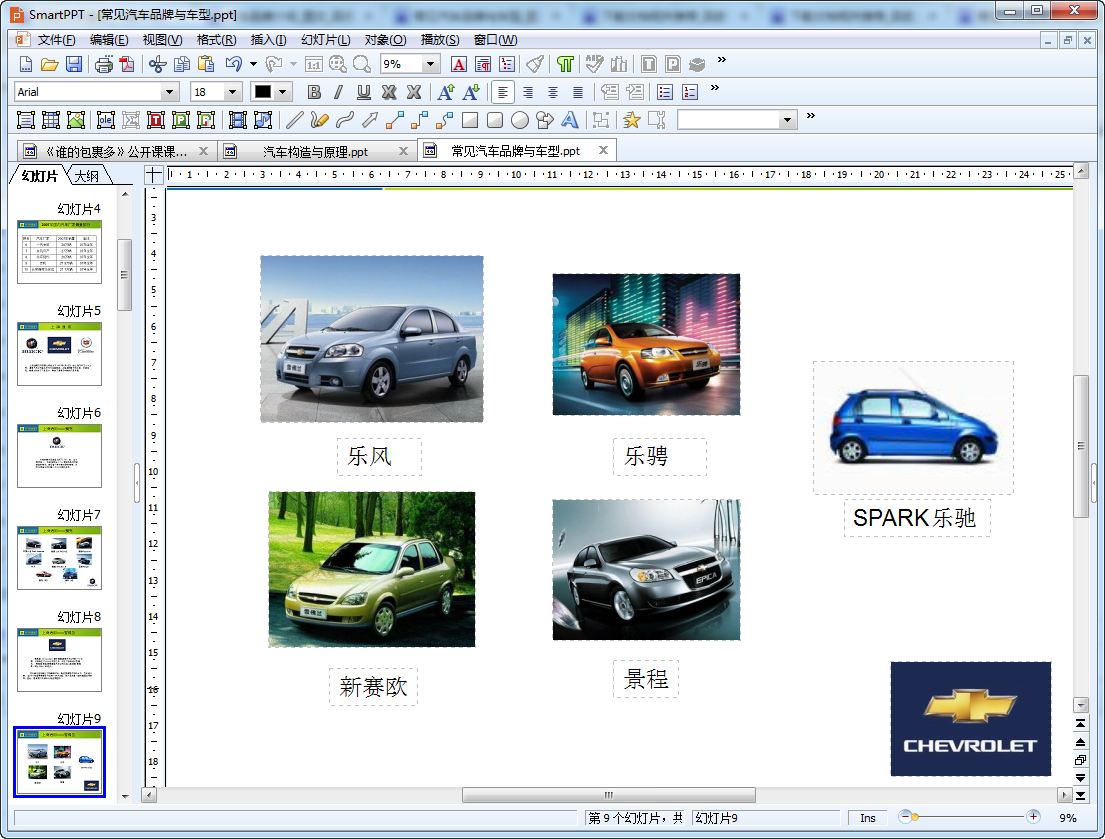Switch to 汽车构造与原理.ppt tab

click(x=315, y=151)
